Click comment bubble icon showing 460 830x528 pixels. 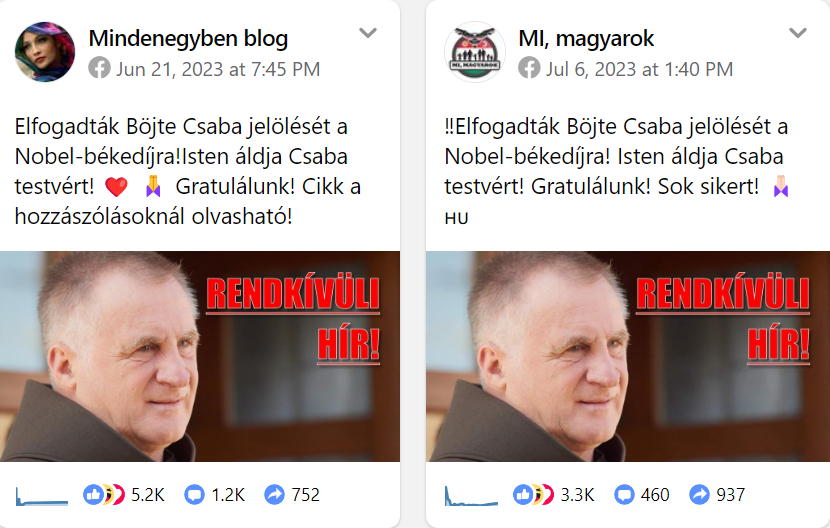[x=624, y=495]
